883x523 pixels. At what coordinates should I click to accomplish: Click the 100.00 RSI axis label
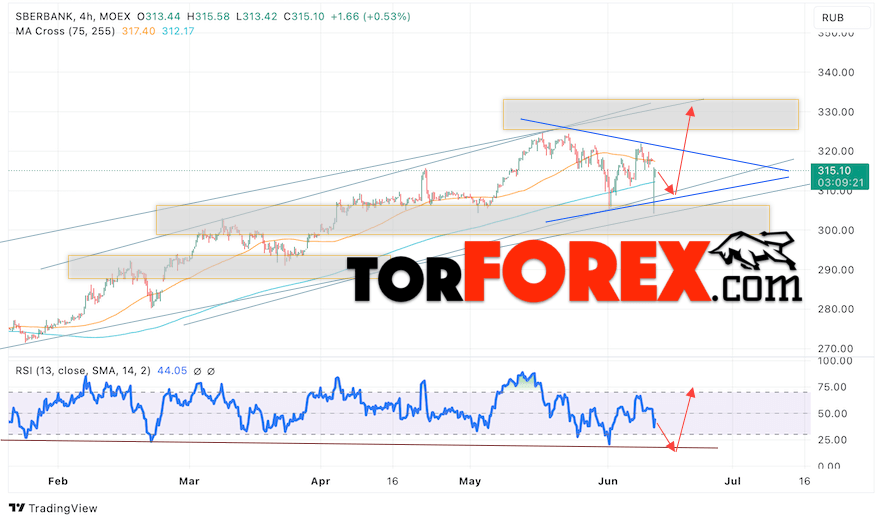[834, 361]
